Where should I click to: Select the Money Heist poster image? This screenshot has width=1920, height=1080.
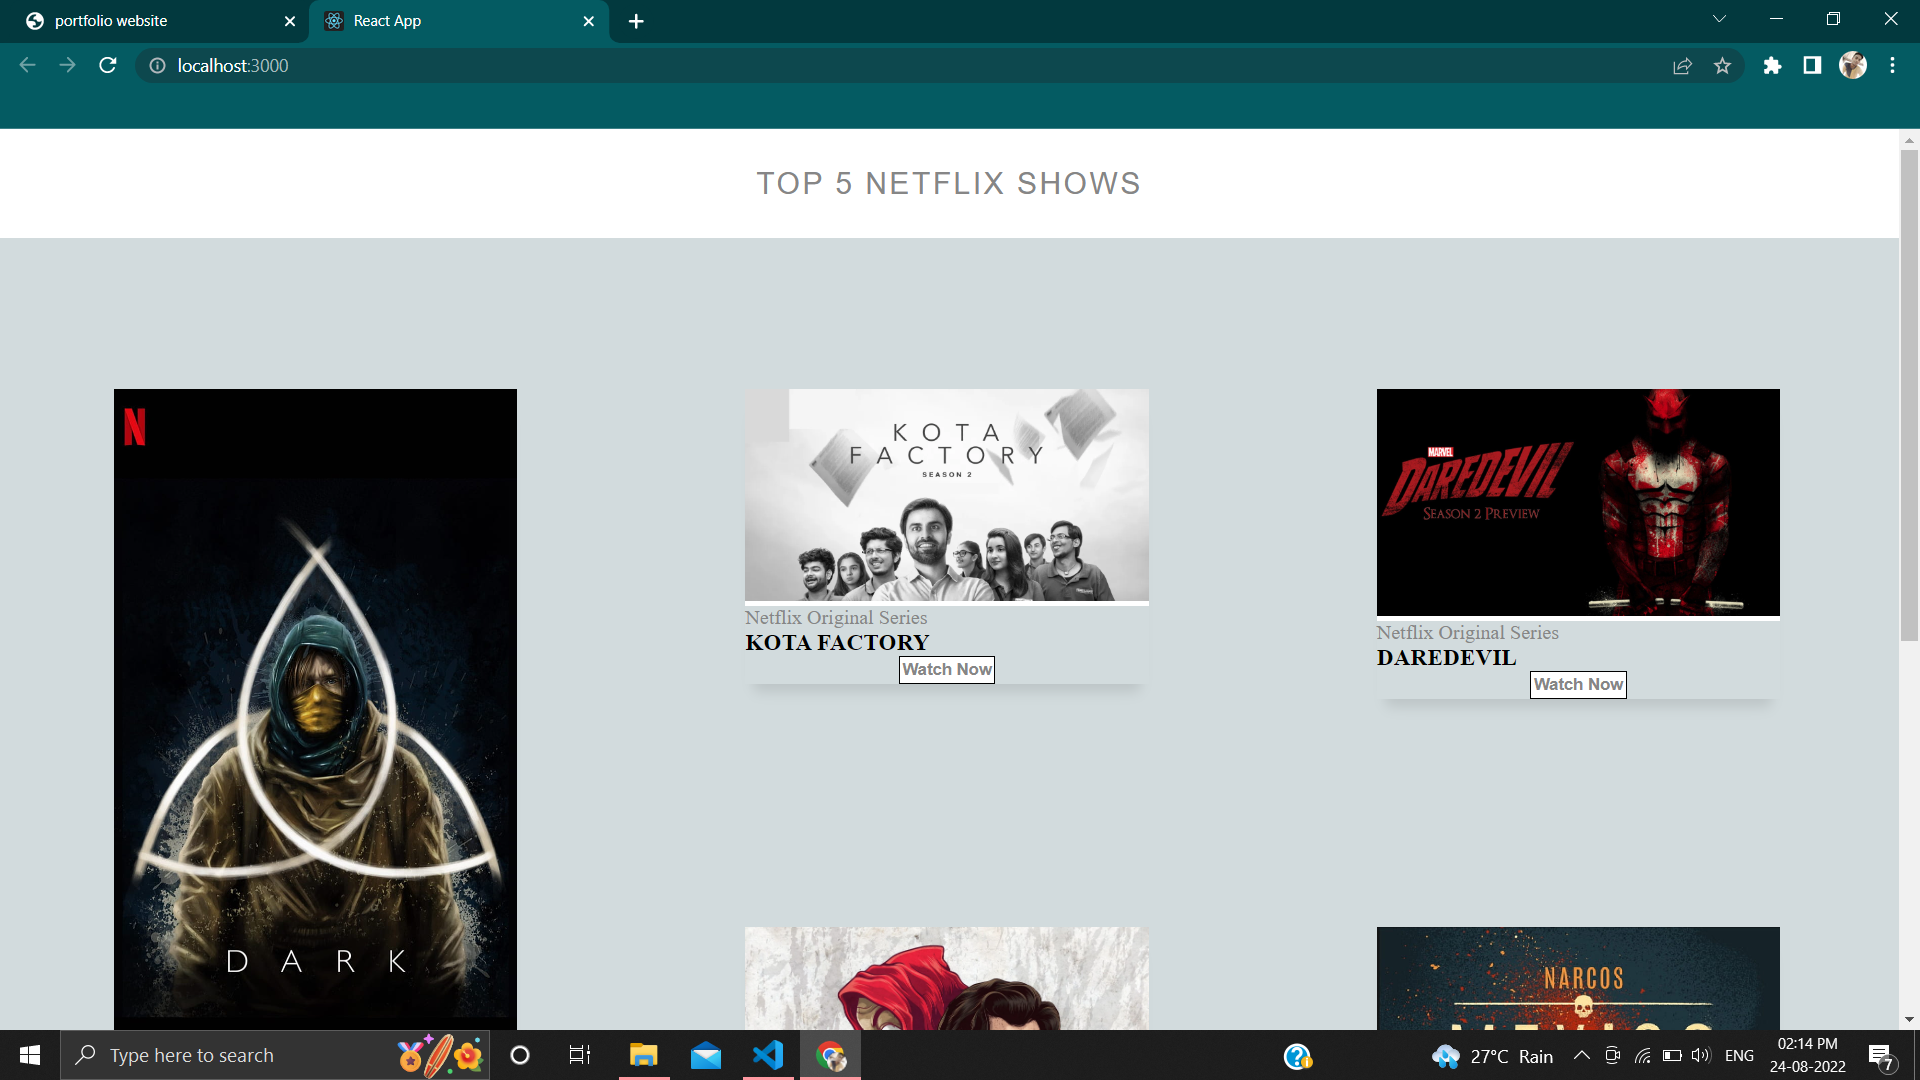[x=947, y=978]
